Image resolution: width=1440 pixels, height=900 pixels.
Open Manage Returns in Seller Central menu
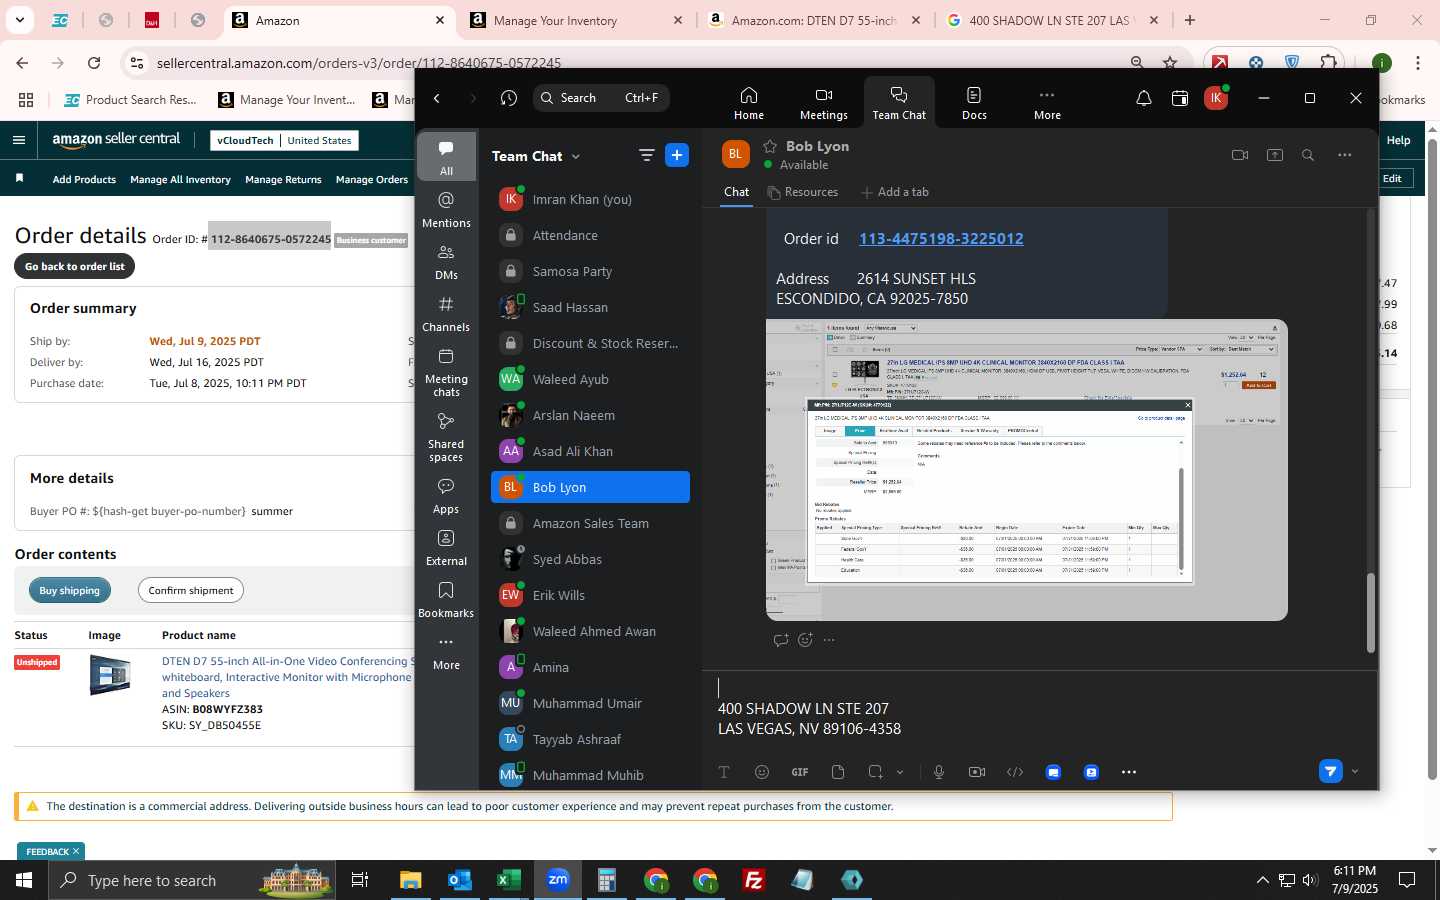coord(283,180)
